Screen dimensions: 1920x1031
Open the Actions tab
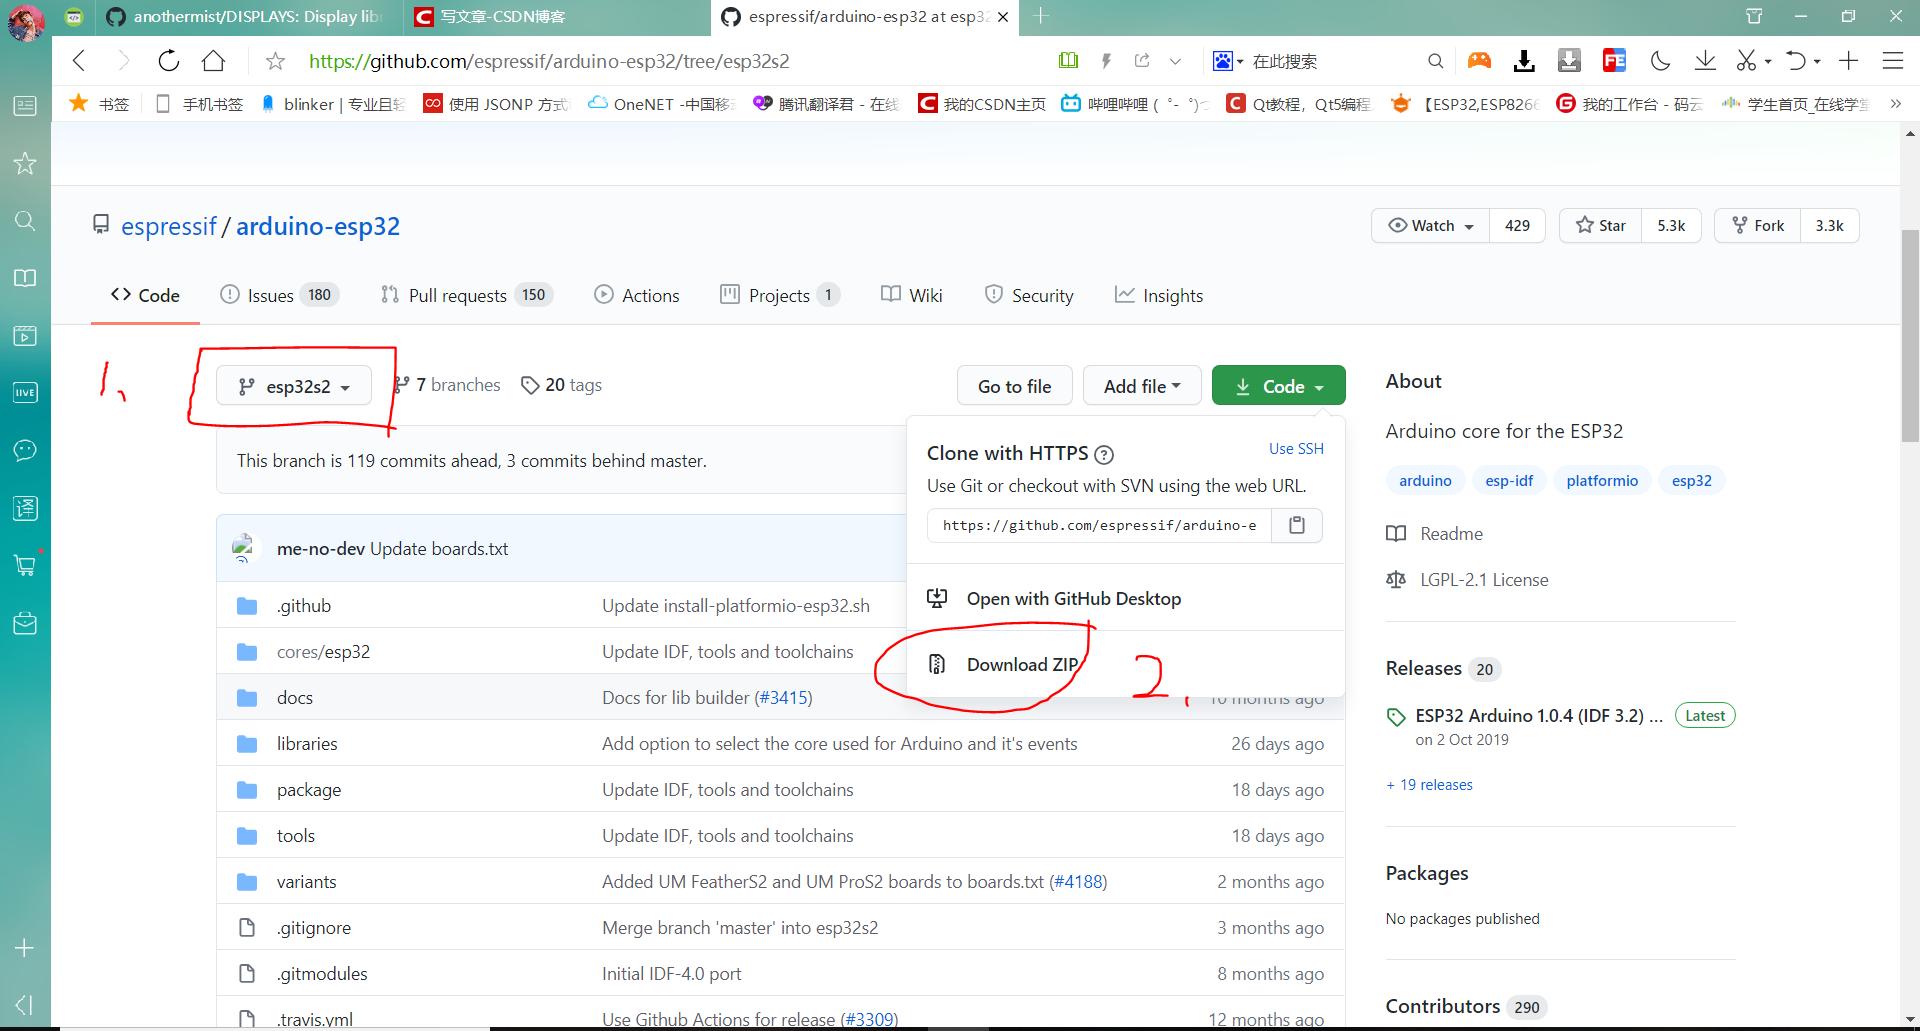coord(637,295)
